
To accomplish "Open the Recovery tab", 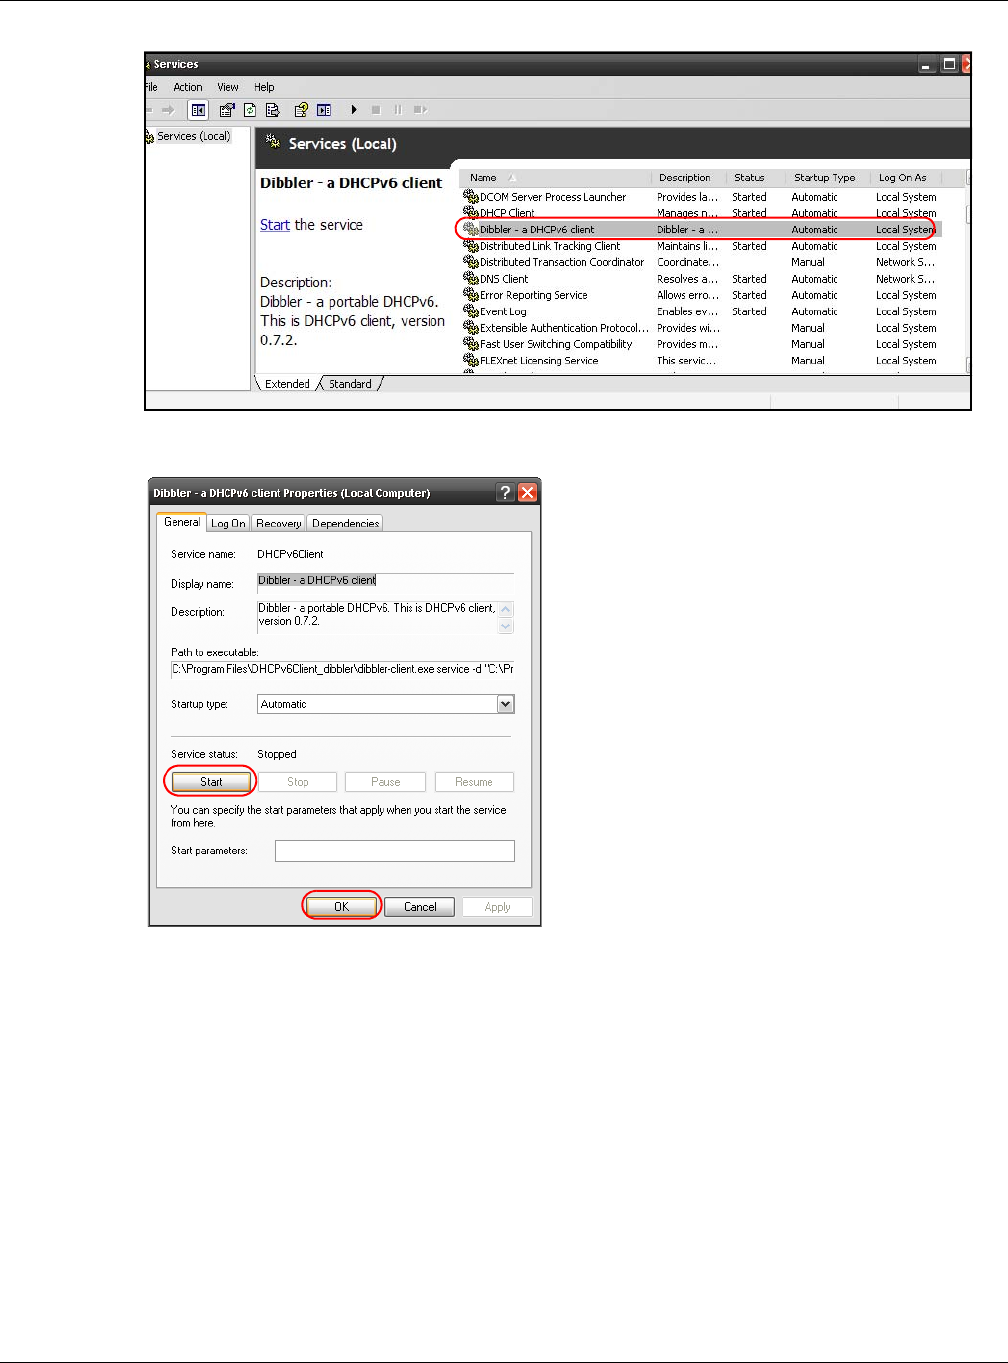I will (x=278, y=523).
